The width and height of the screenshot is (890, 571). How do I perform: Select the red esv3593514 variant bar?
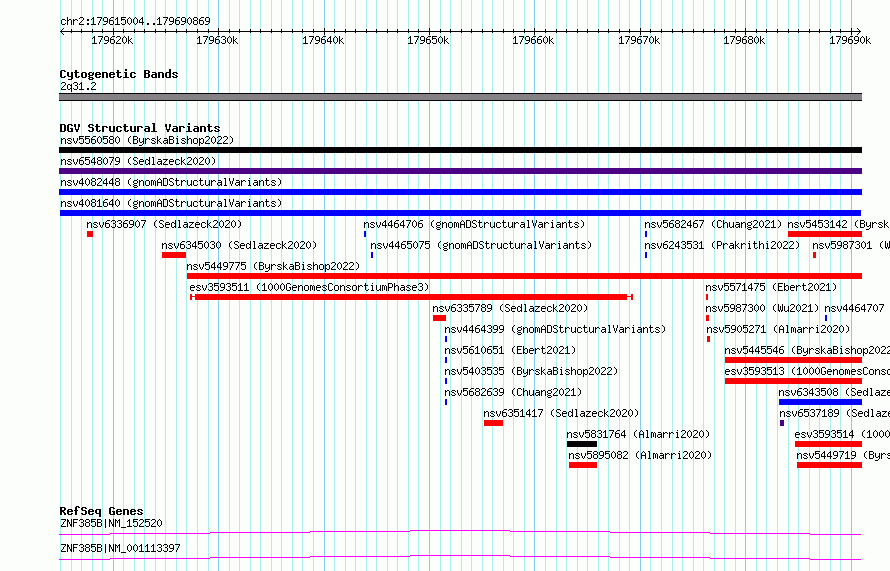click(829, 444)
